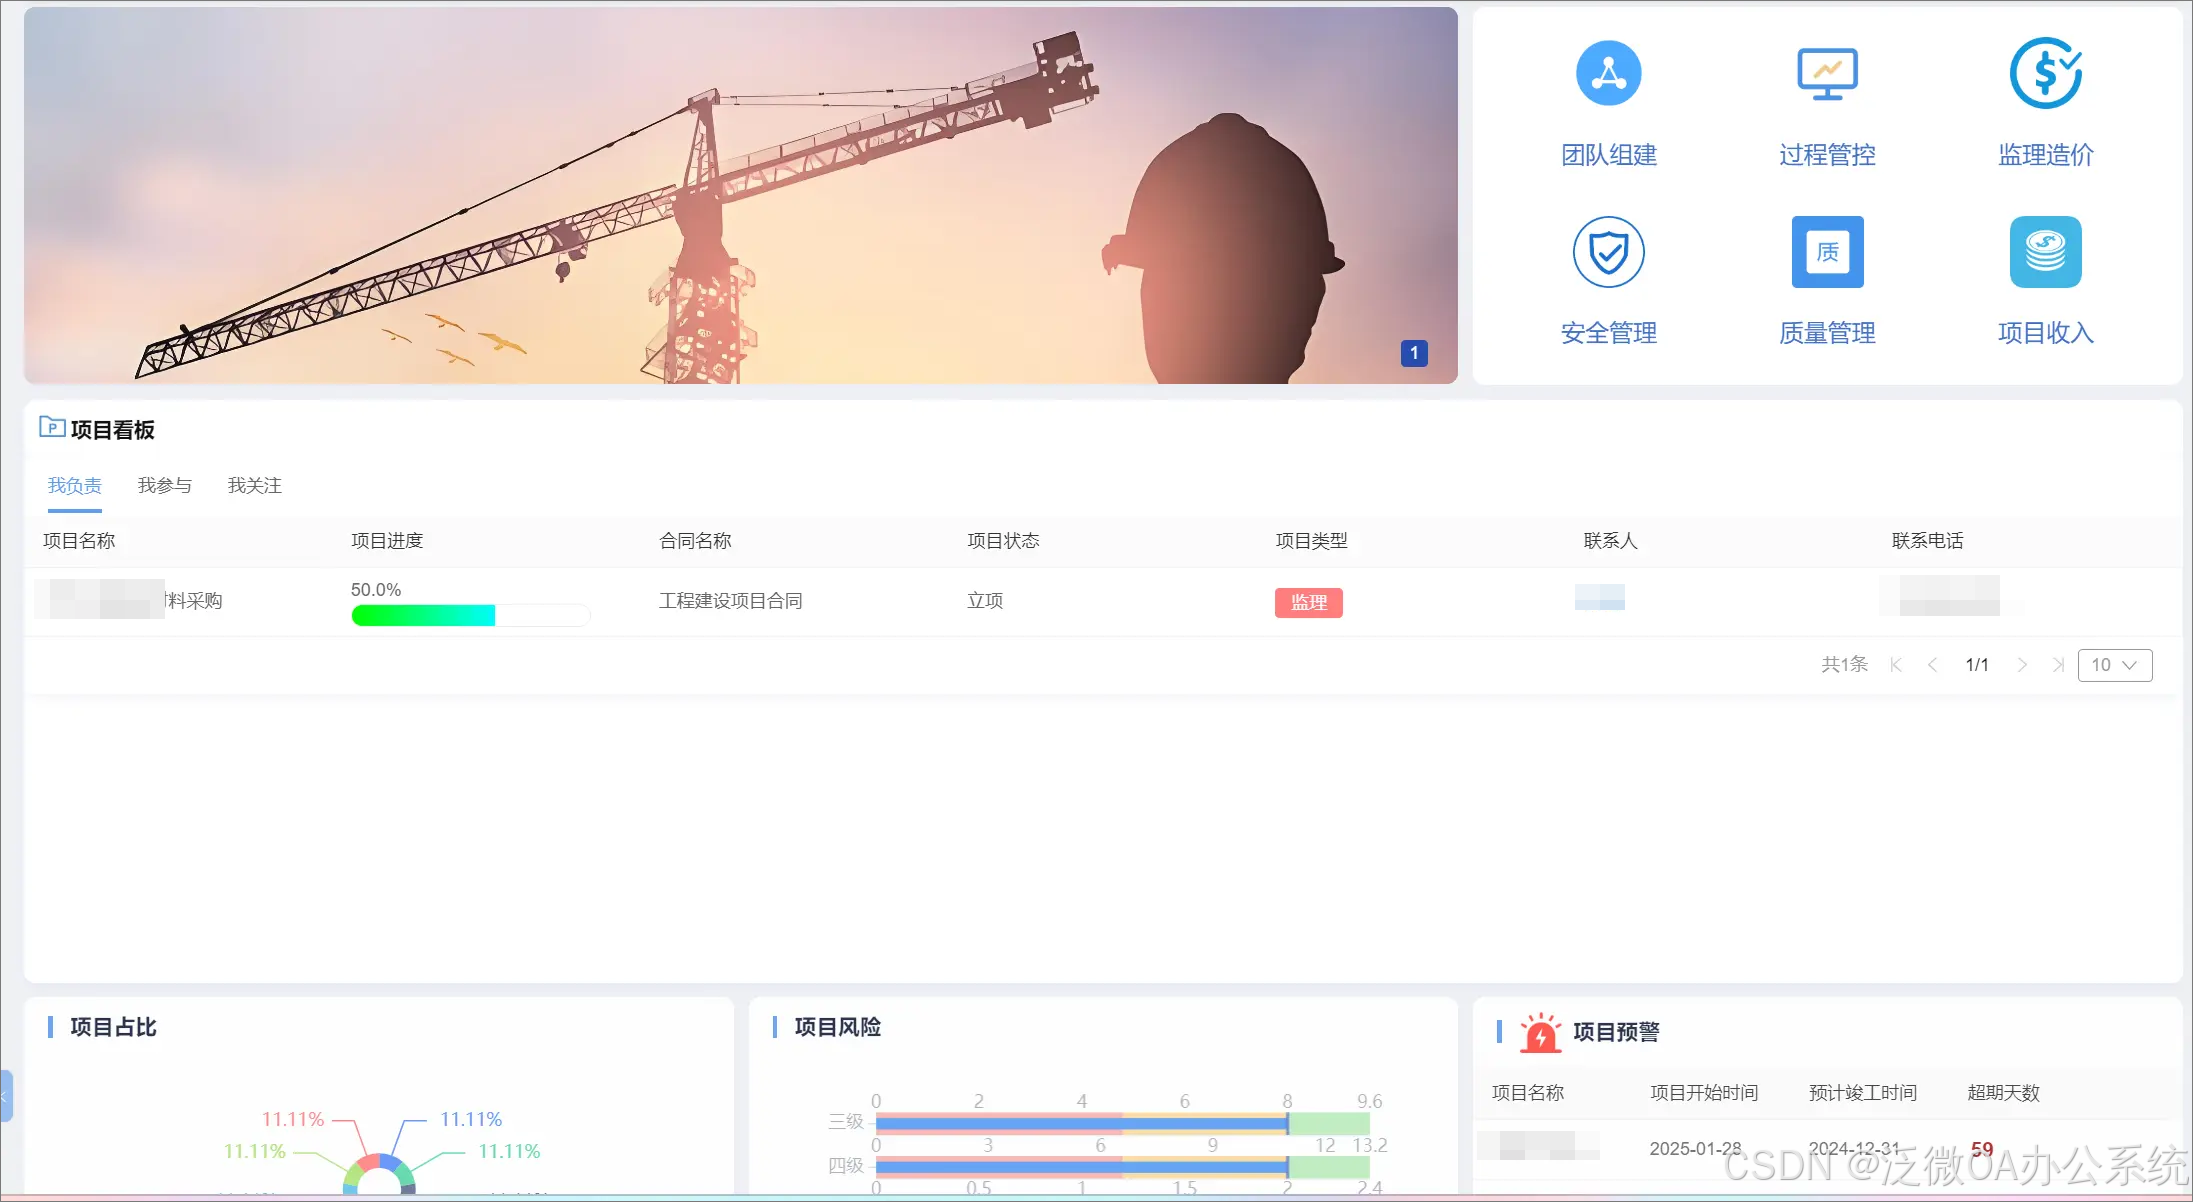Switch to the 我关注 tab
Screen dimensions: 2193x1202
coord(254,486)
